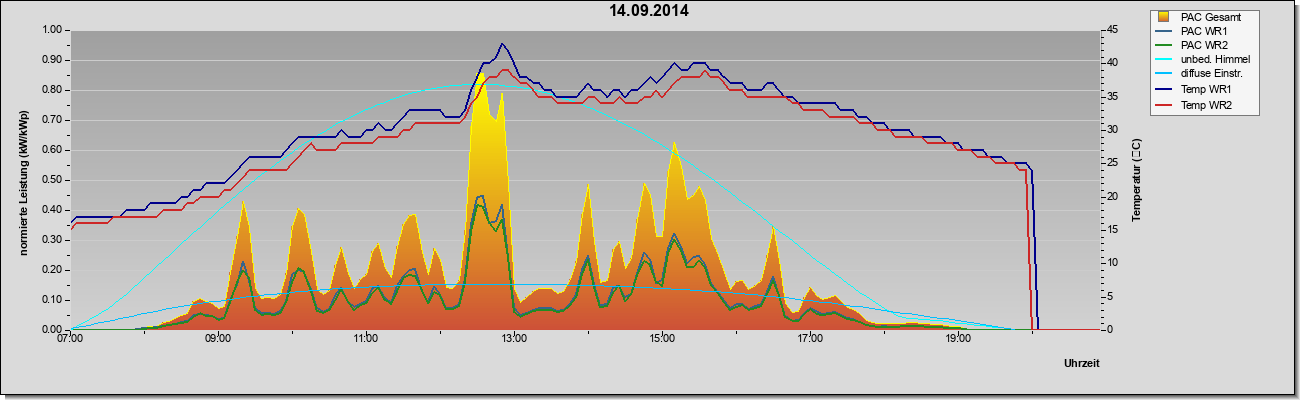Viewport: 1300px width, 400px height.
Task: Select Temp WR1 legend entry
Action: click(x=1203, y=90)
